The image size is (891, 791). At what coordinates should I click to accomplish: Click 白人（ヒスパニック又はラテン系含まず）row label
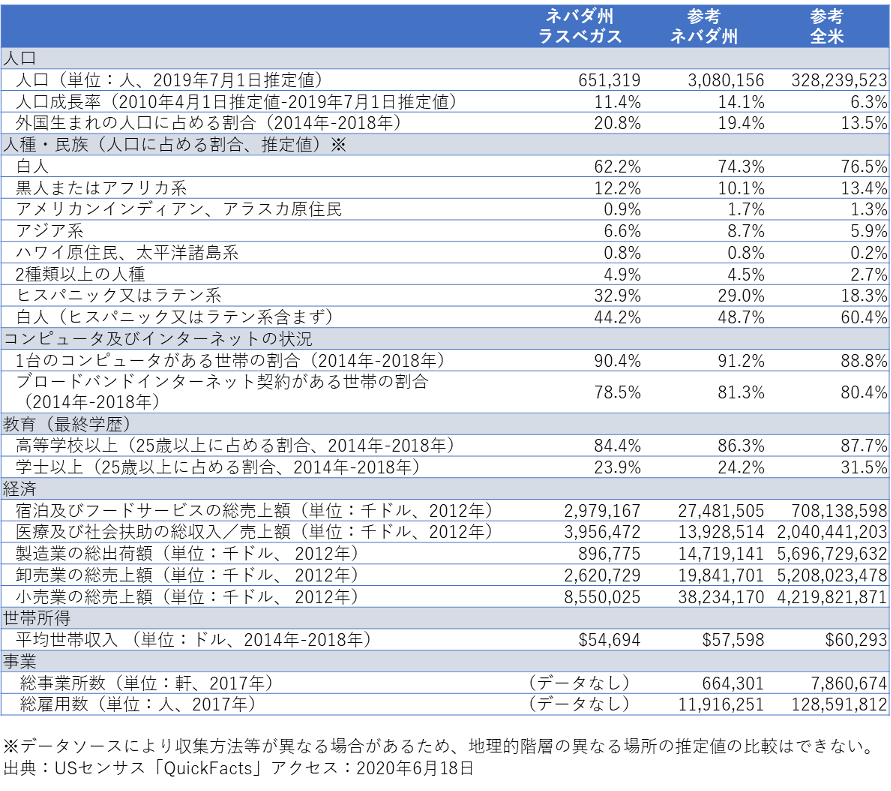pos(174,317)
